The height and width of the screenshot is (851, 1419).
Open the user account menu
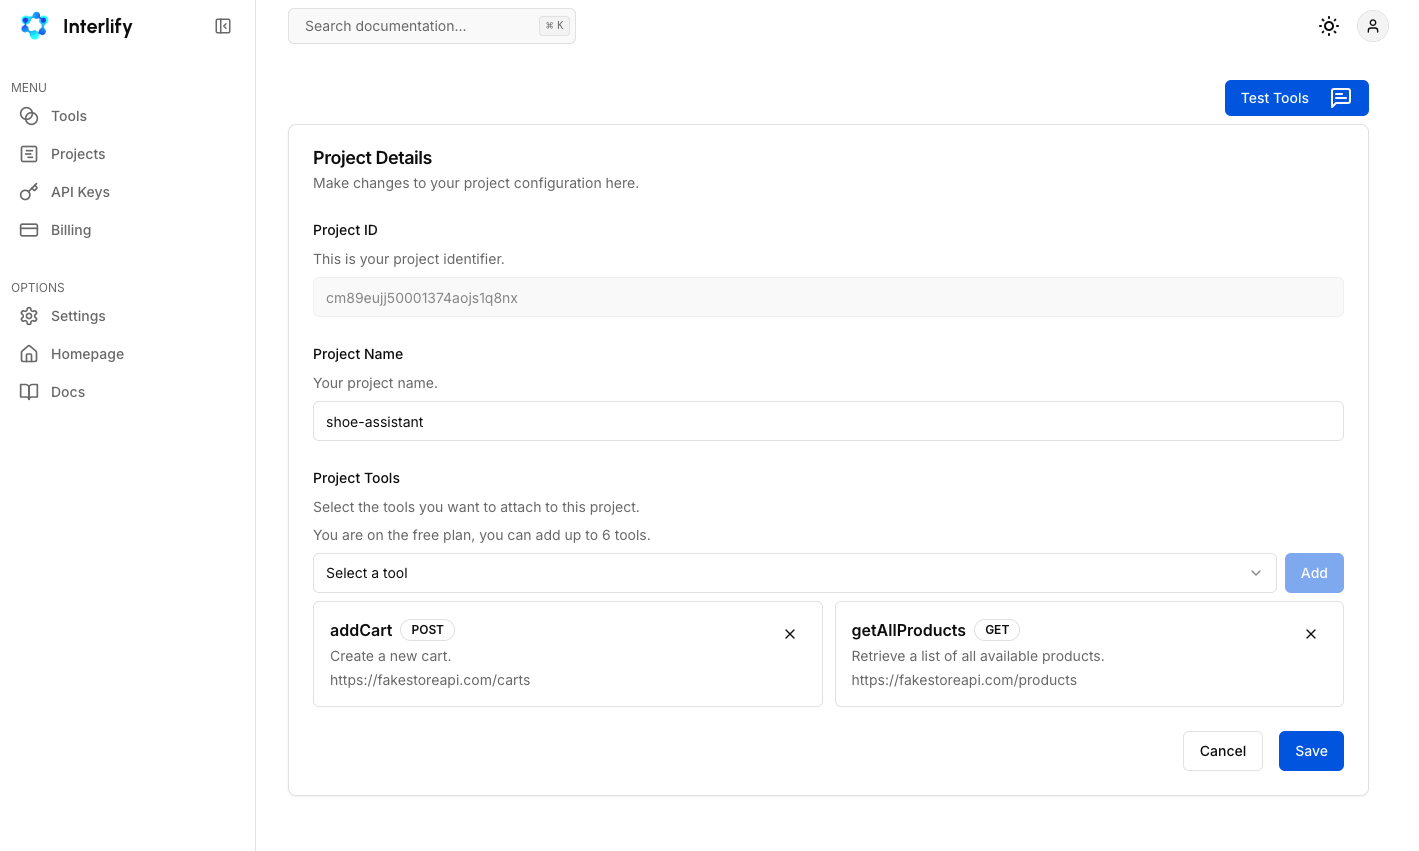(1372, 26)
